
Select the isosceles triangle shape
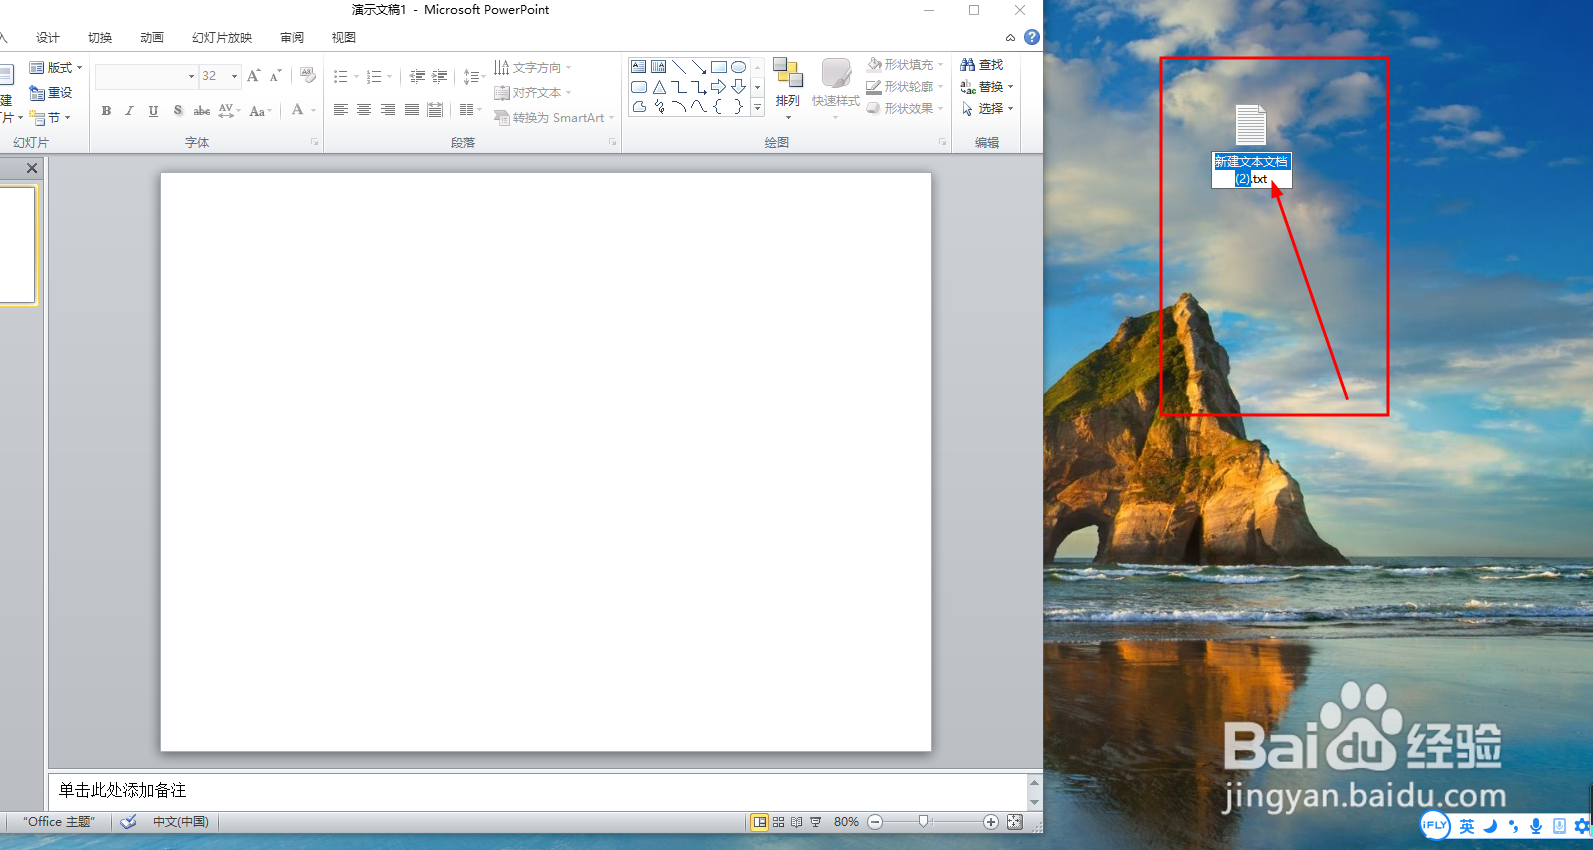point(658,87)
